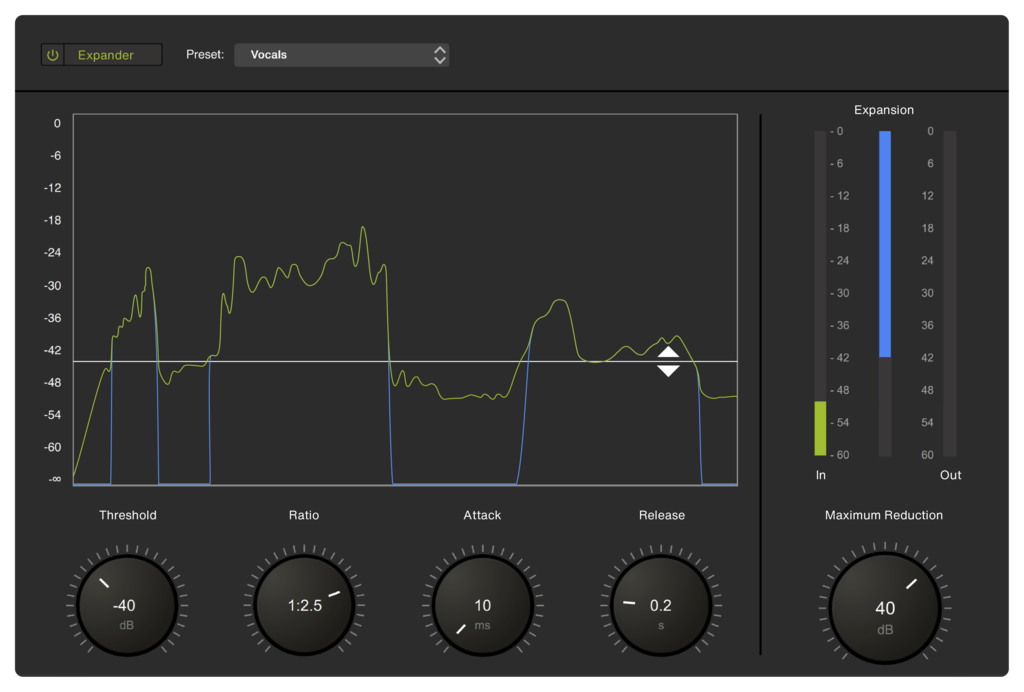Click the -42 graph axis label
Screen dimensions: 1024x692
tap(52, 350)
